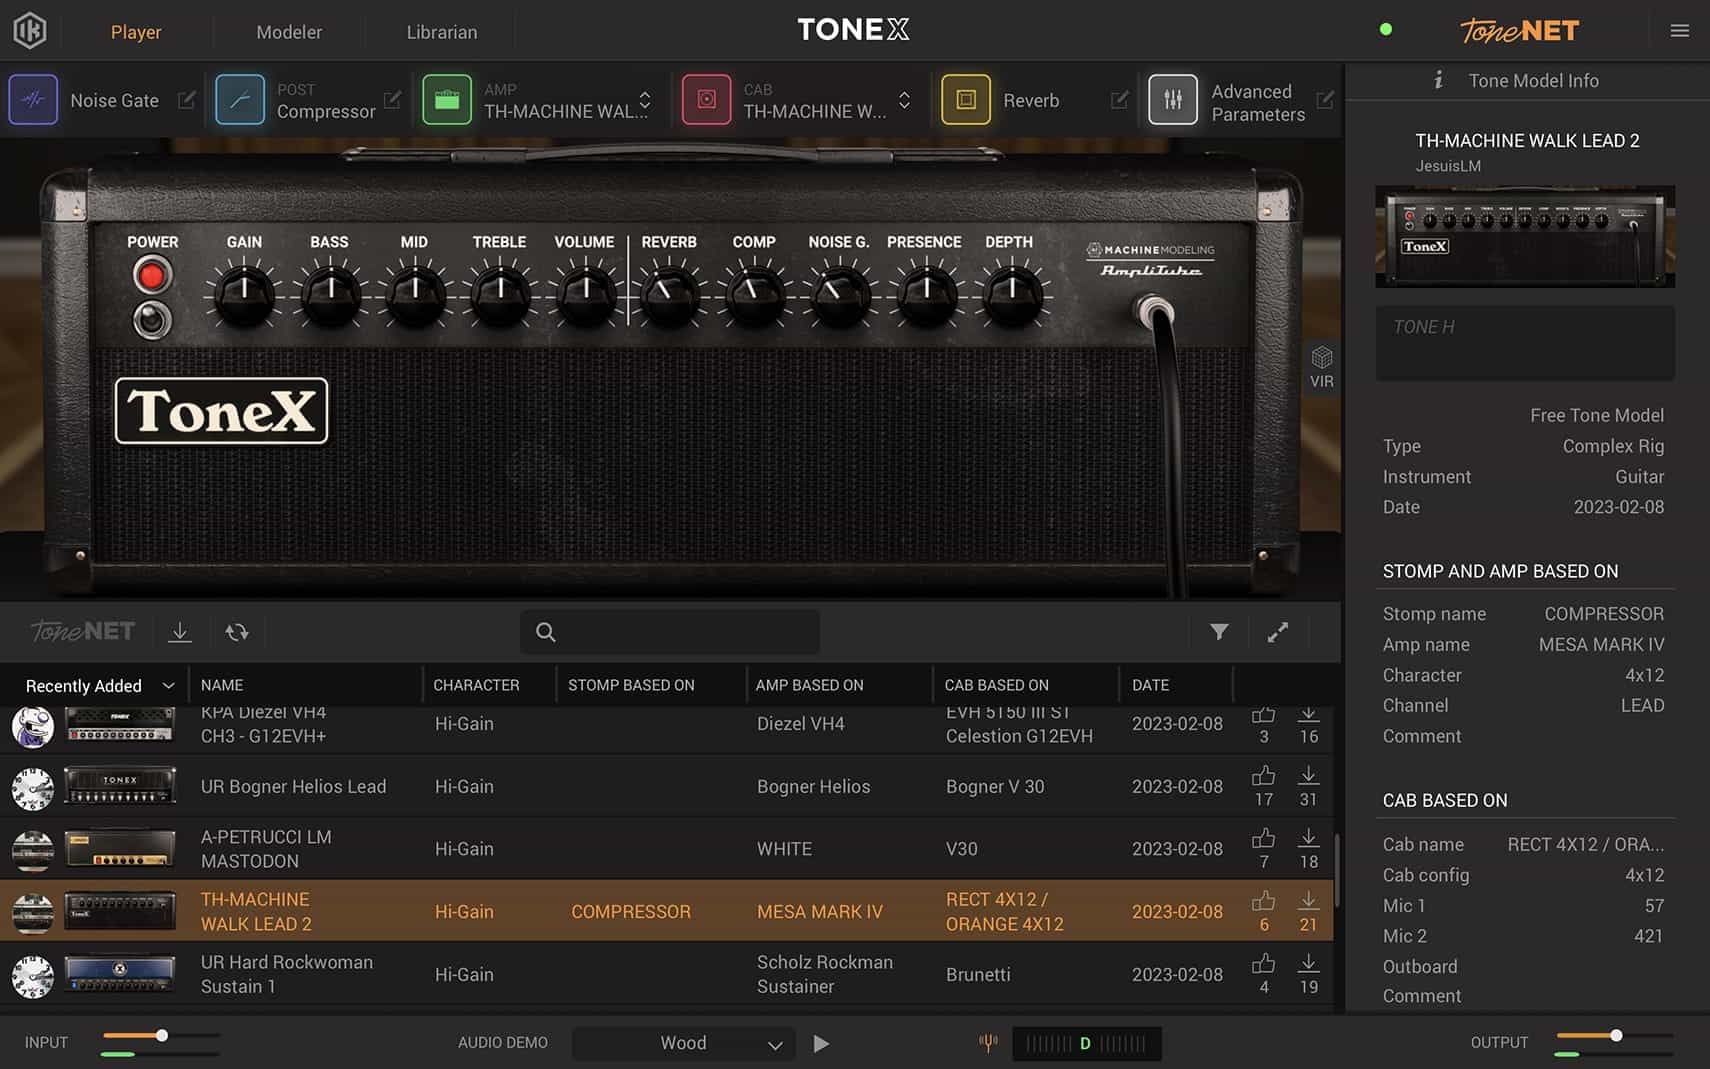Open the AMP model selector arrows
This screenshot has height=1069, width=1710.
coord(645,100)
